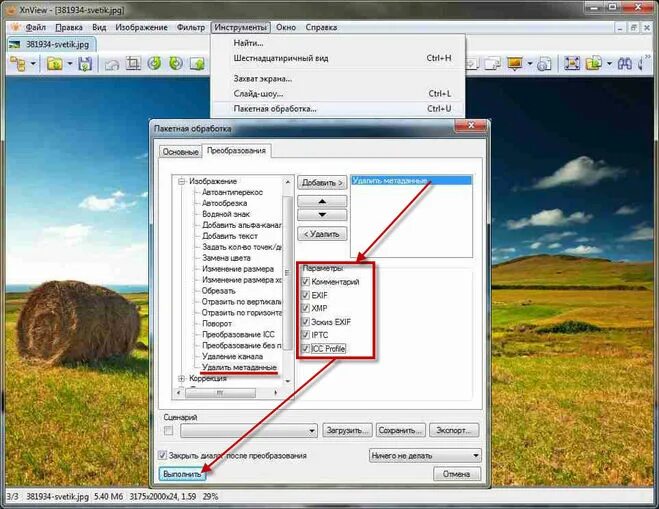This screenshot has width=659, height=509.
Task: Open dropdown arrow next to convert icon
Action: click(609, 64)
